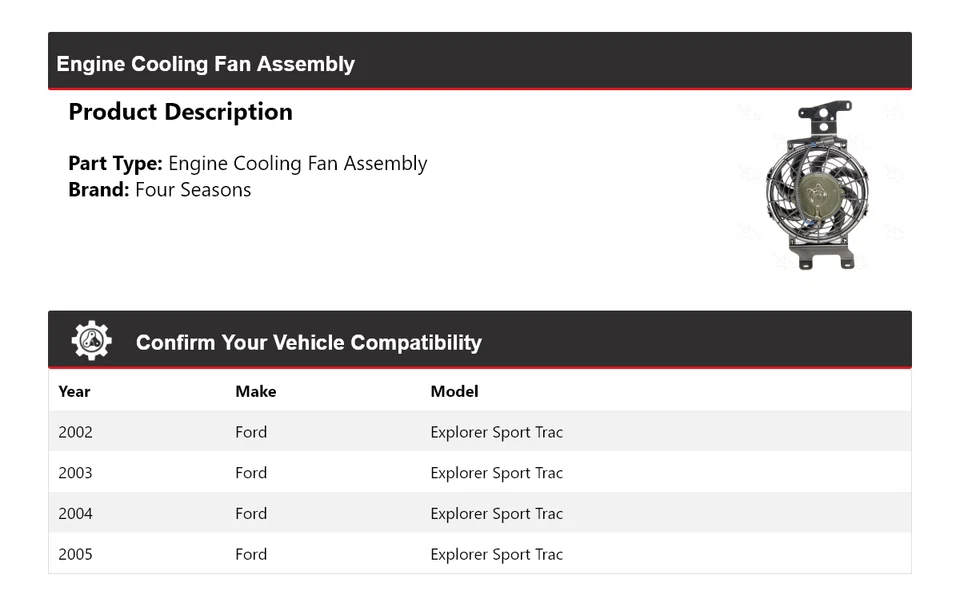This screenshot has width=960, height=606.
Task: Click the Brand Four Seasons line
Action: point(159,190)
